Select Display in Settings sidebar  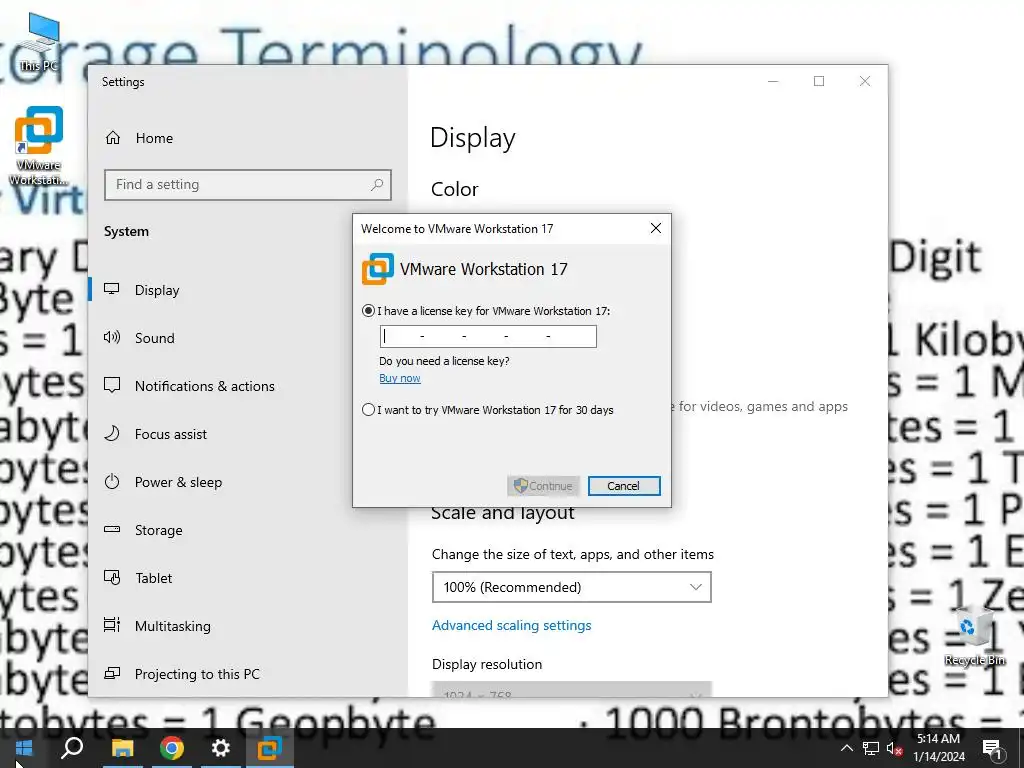pyautogui.click(x=157, y=290)
